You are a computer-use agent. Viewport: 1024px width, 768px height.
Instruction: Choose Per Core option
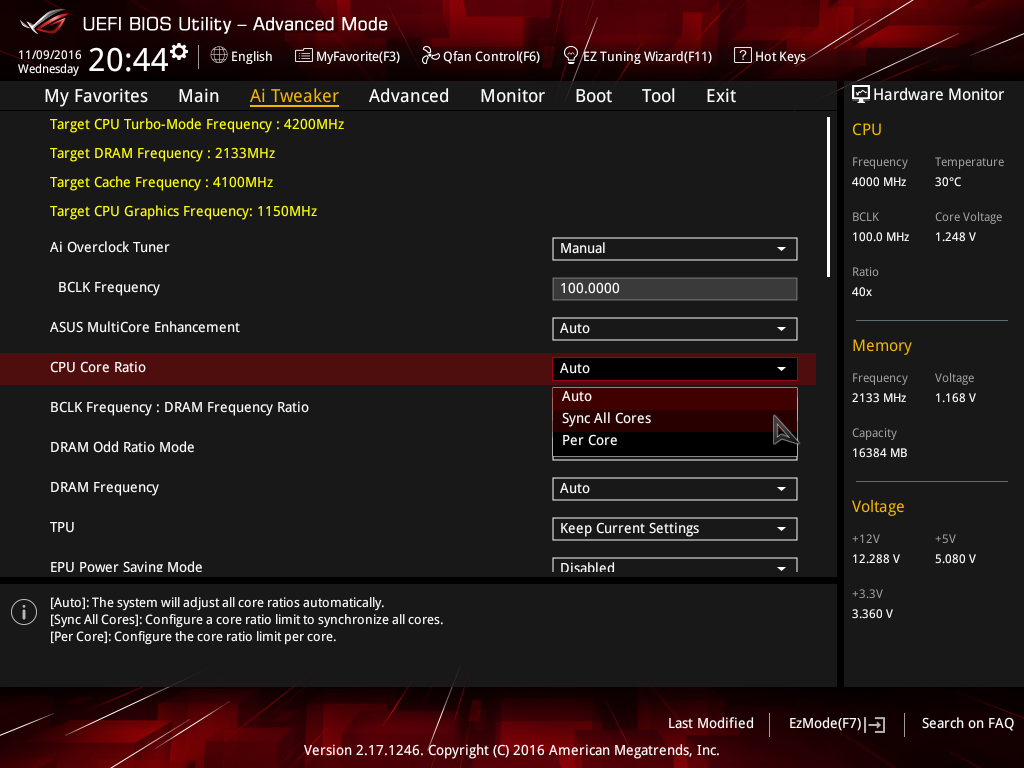675,441
